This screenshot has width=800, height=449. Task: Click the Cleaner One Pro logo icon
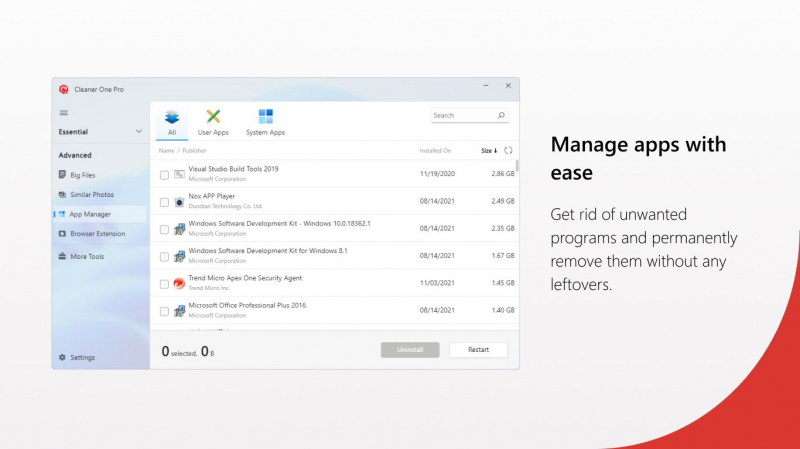click(64, 89)
